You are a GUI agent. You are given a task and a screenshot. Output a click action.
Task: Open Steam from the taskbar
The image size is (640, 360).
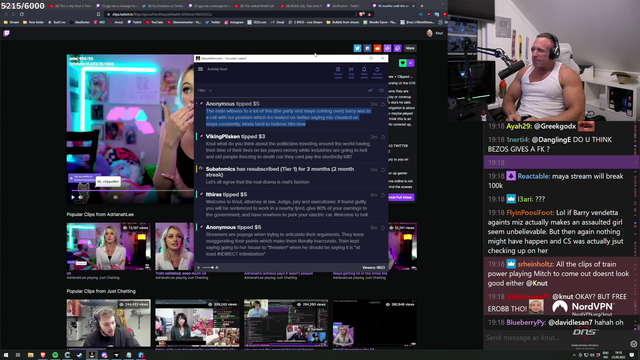80,355
